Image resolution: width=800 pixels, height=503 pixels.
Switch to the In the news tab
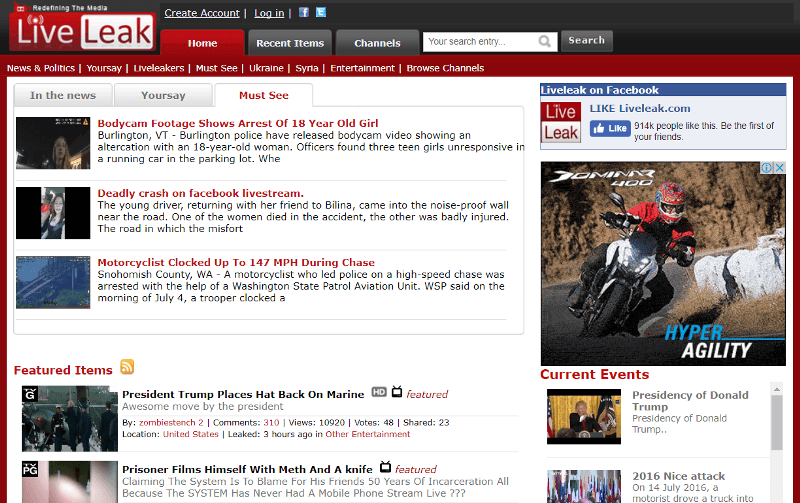(63, 96)
